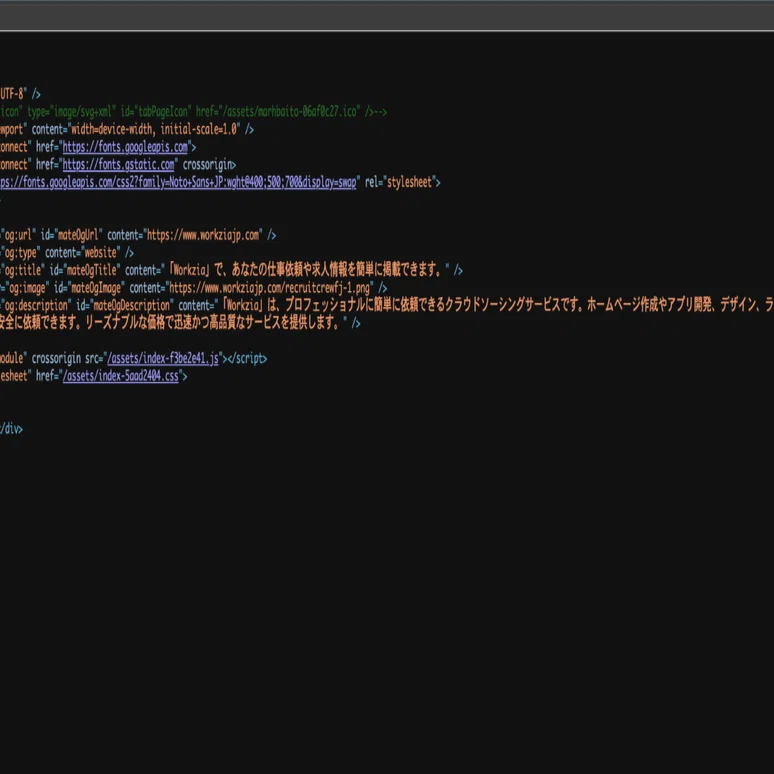The image size is (774, 774).
Task: Click the og:type content "website" value
Action: point(100,253)
